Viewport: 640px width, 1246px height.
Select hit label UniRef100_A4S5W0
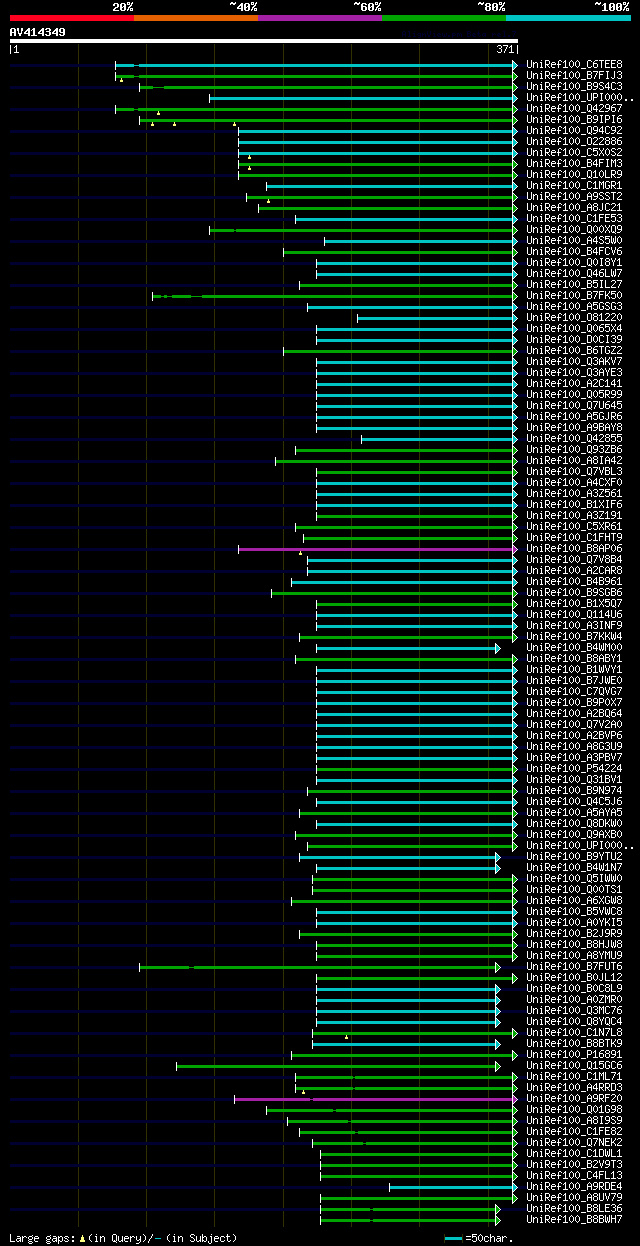tap(574, 240)
